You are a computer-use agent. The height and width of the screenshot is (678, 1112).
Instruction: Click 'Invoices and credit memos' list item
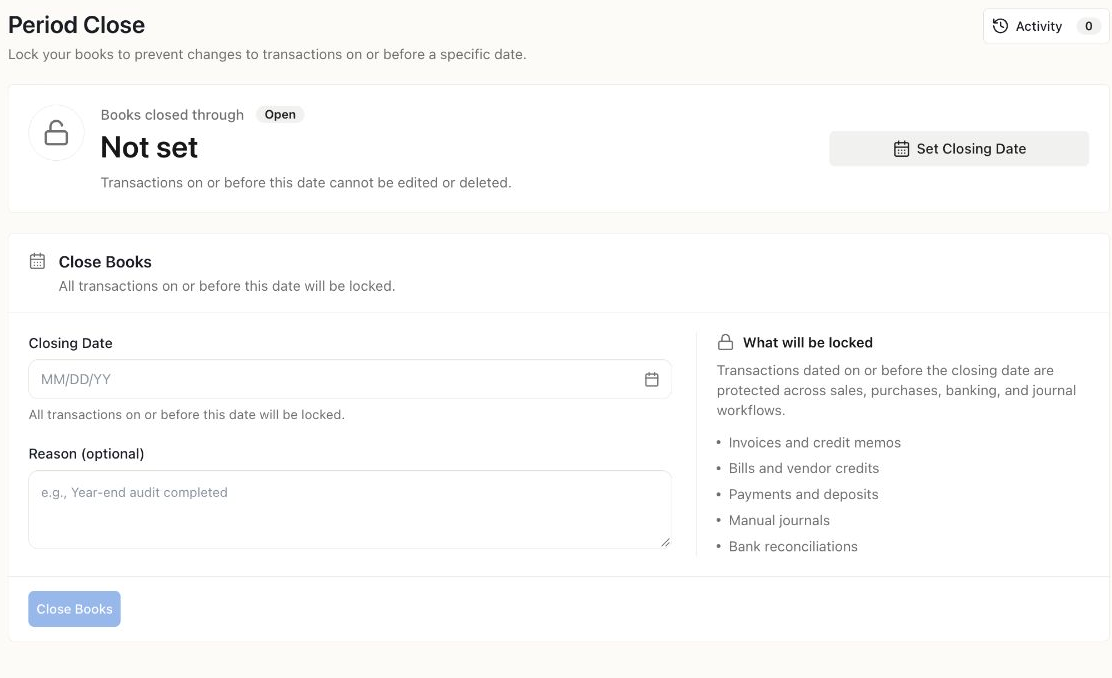pyautogui.click(x=814, y=443)
